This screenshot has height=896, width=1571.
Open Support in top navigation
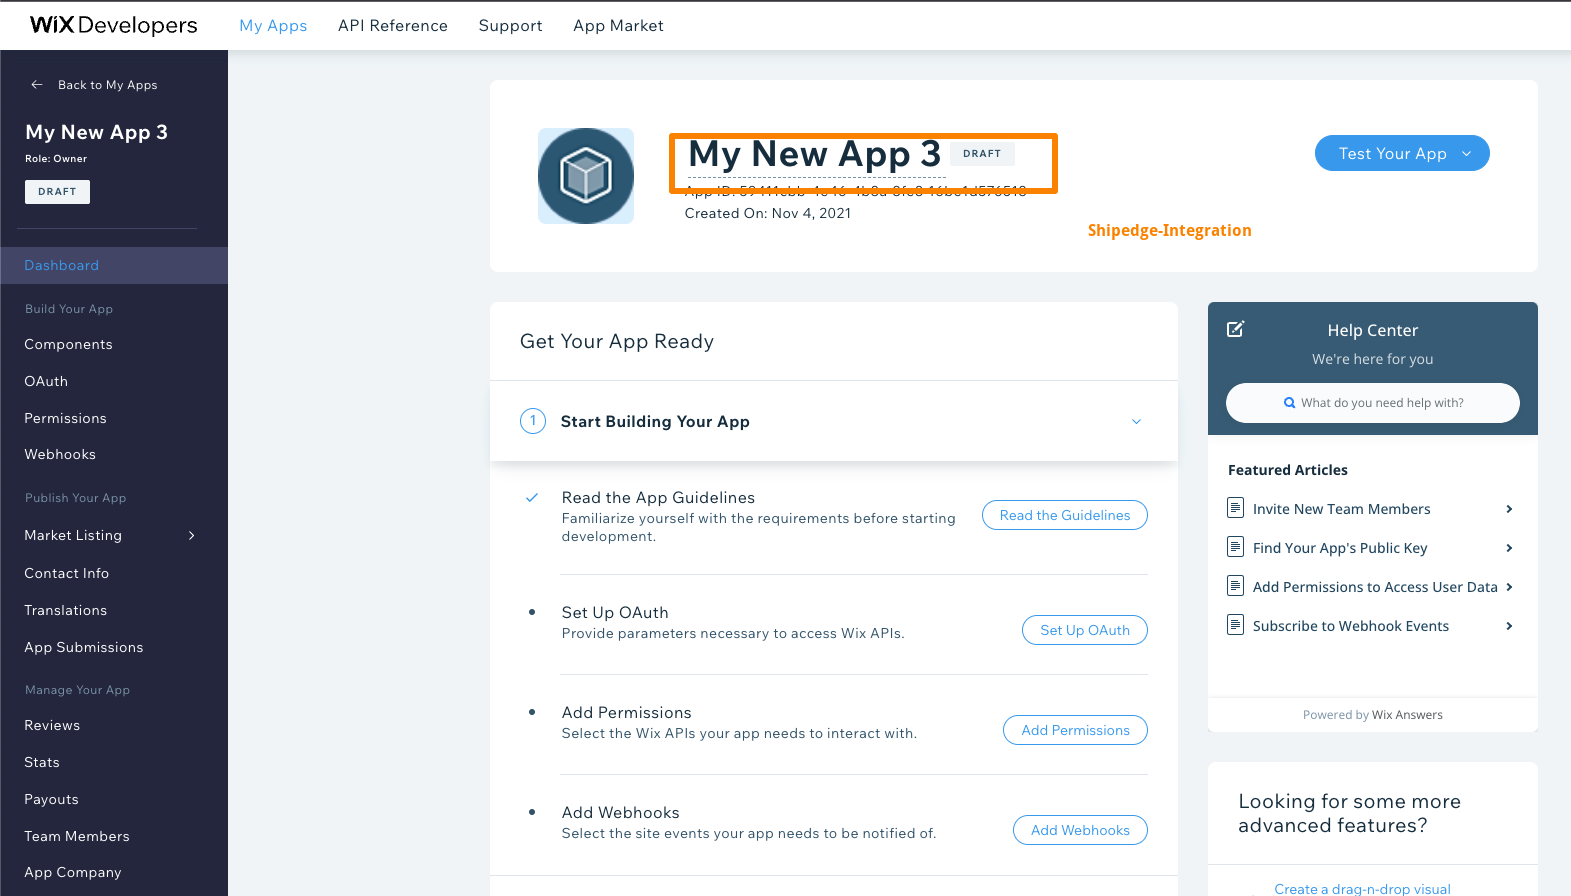point(511,26)
